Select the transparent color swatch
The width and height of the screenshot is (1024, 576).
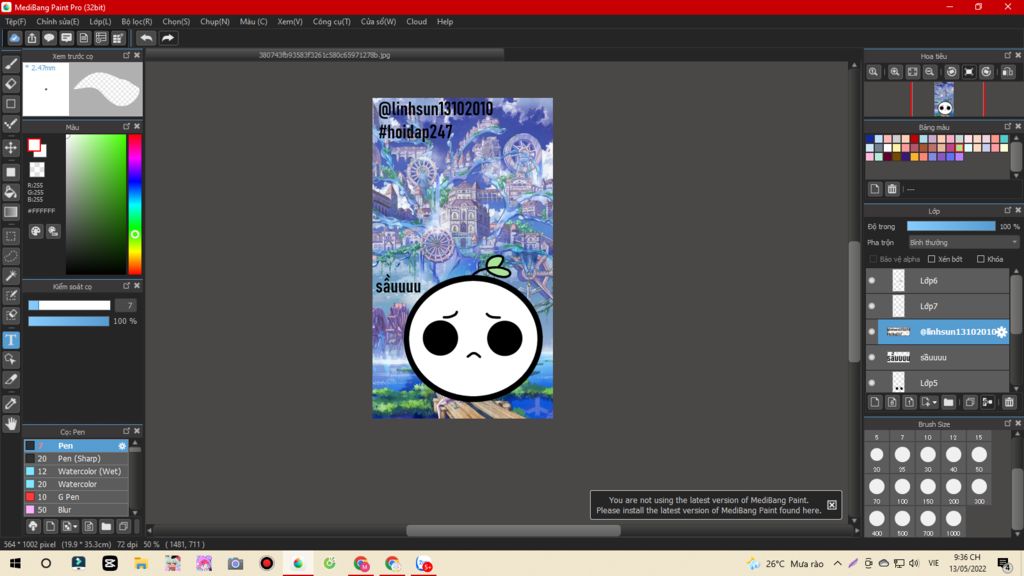(37, 170)
